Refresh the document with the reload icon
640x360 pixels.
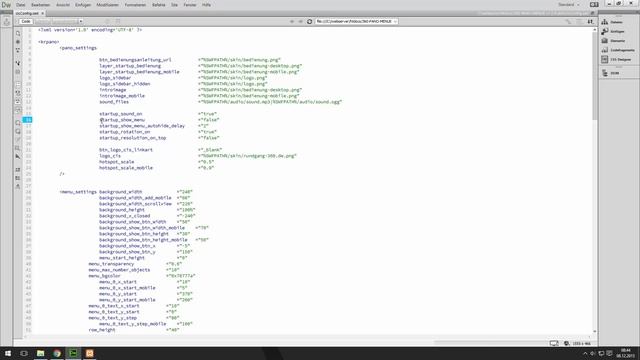tap(309, 21)
